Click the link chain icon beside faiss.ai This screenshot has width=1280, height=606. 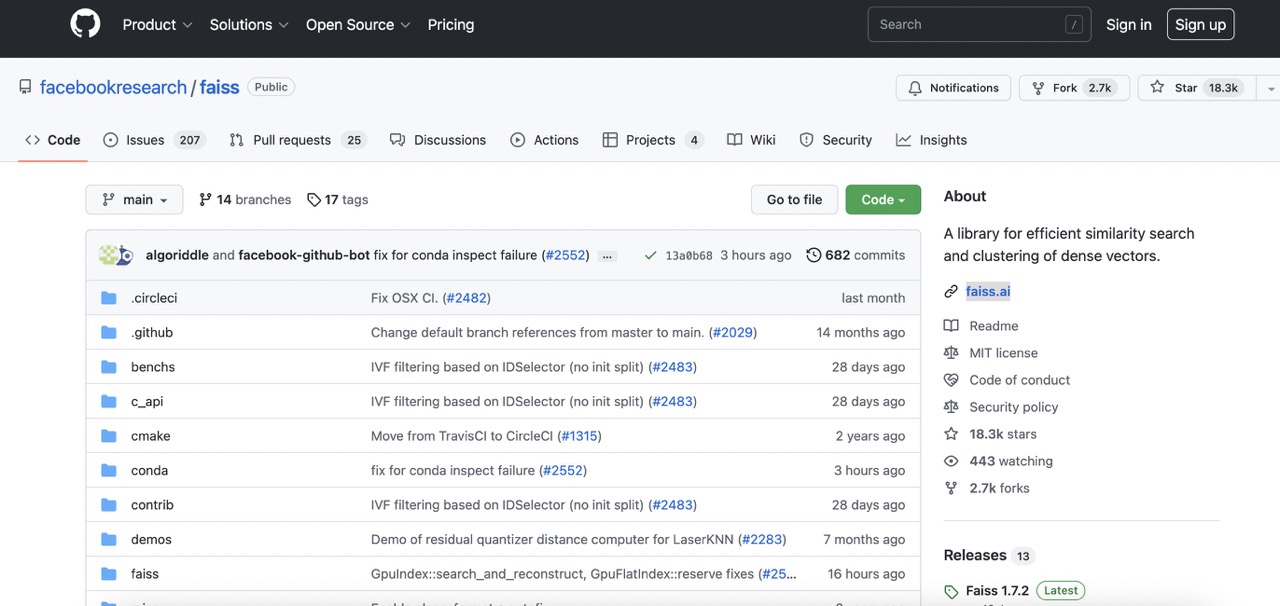point(951,291)
